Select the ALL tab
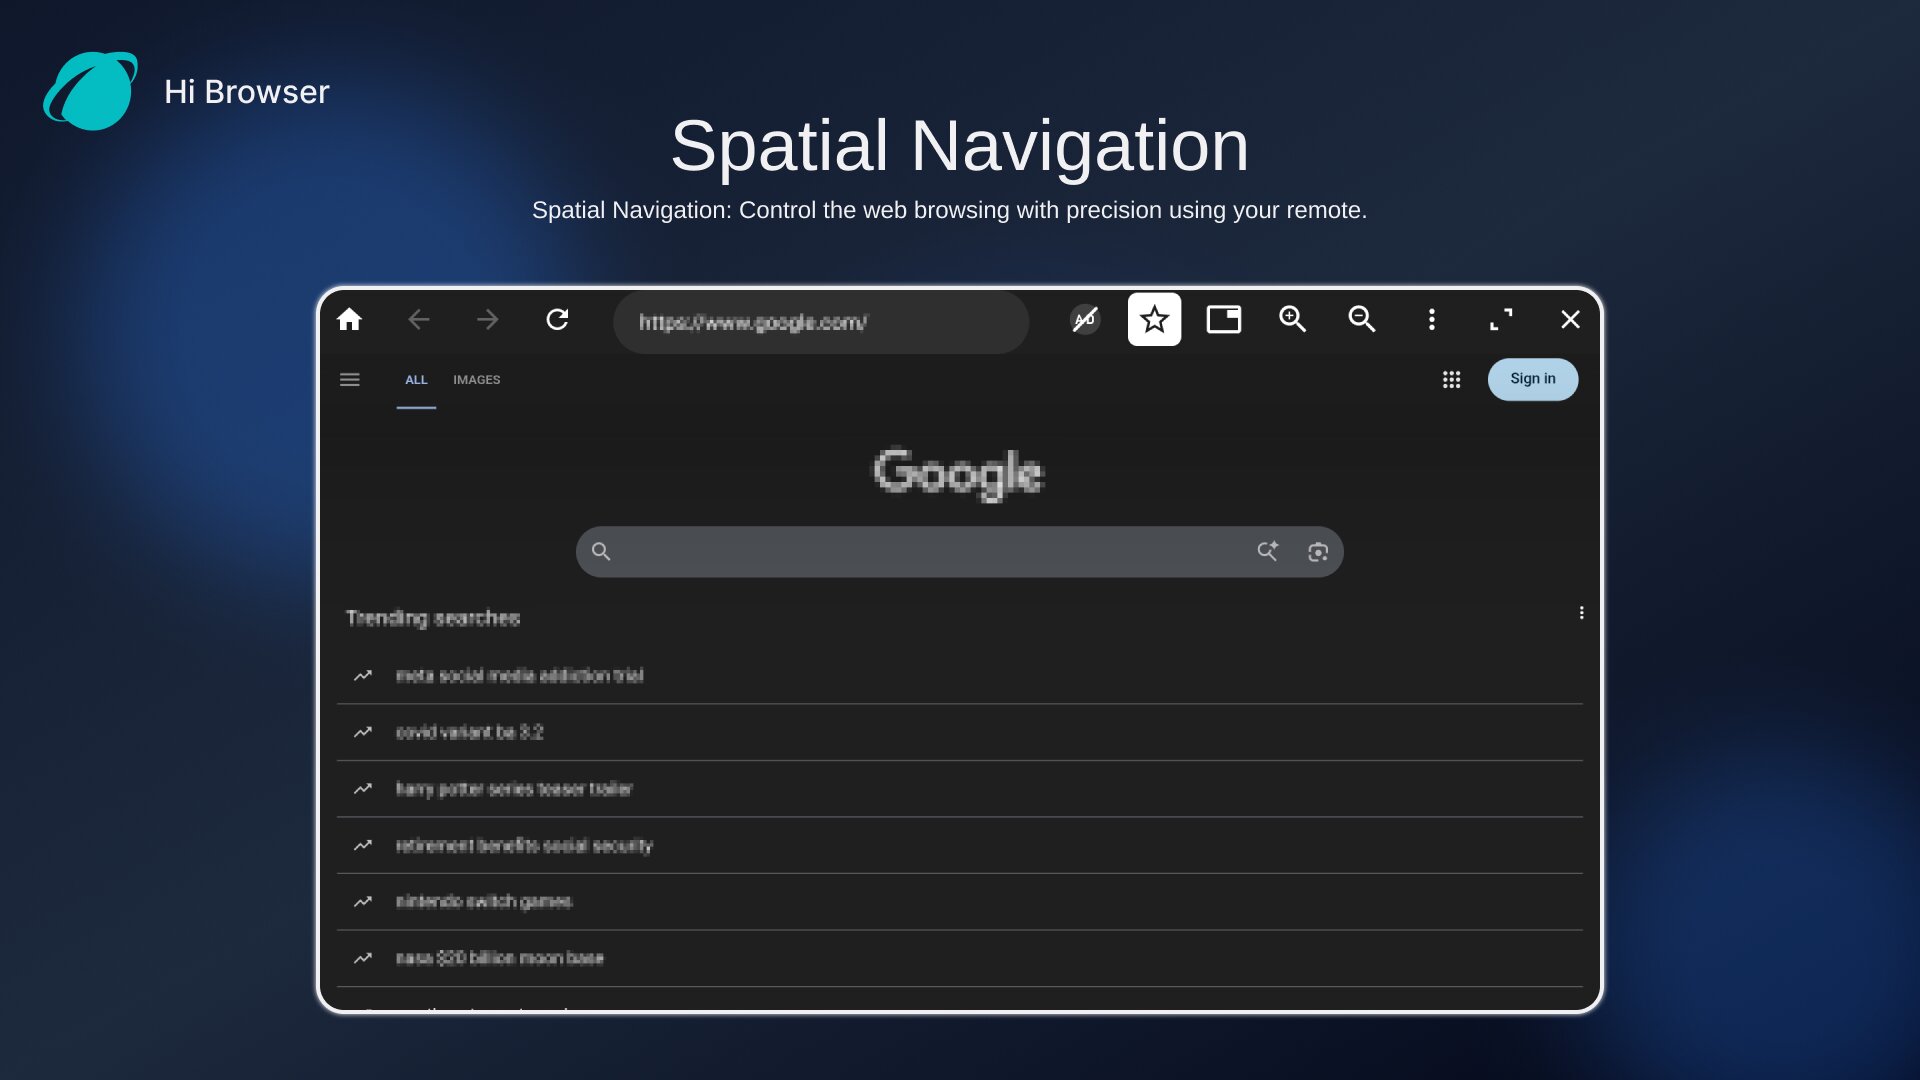 416,380
